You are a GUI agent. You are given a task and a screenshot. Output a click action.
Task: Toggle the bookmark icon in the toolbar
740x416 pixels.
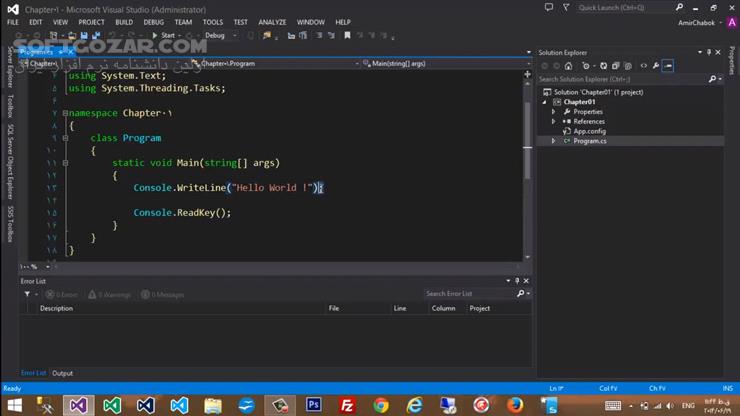pos(347,35)
